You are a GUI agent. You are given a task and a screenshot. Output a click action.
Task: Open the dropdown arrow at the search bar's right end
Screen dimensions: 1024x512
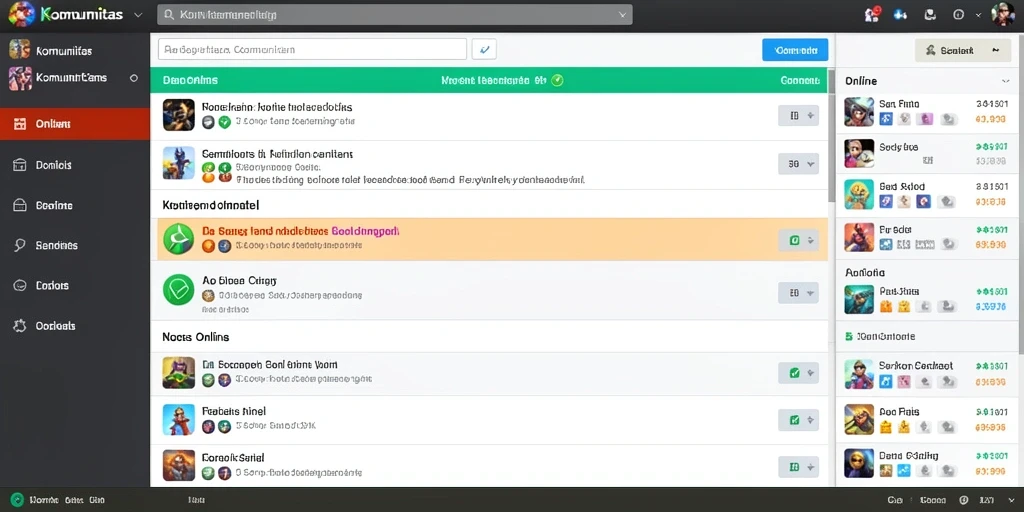coord(622,14)
